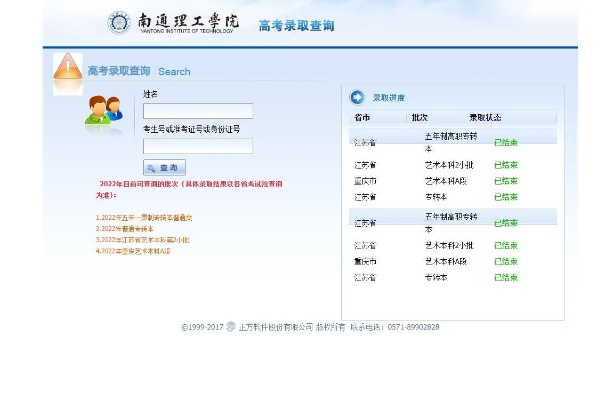613x400 pixels.
Task: Click the 南通理工学院 calligraphy school name
Action: (x=188, y=21)
